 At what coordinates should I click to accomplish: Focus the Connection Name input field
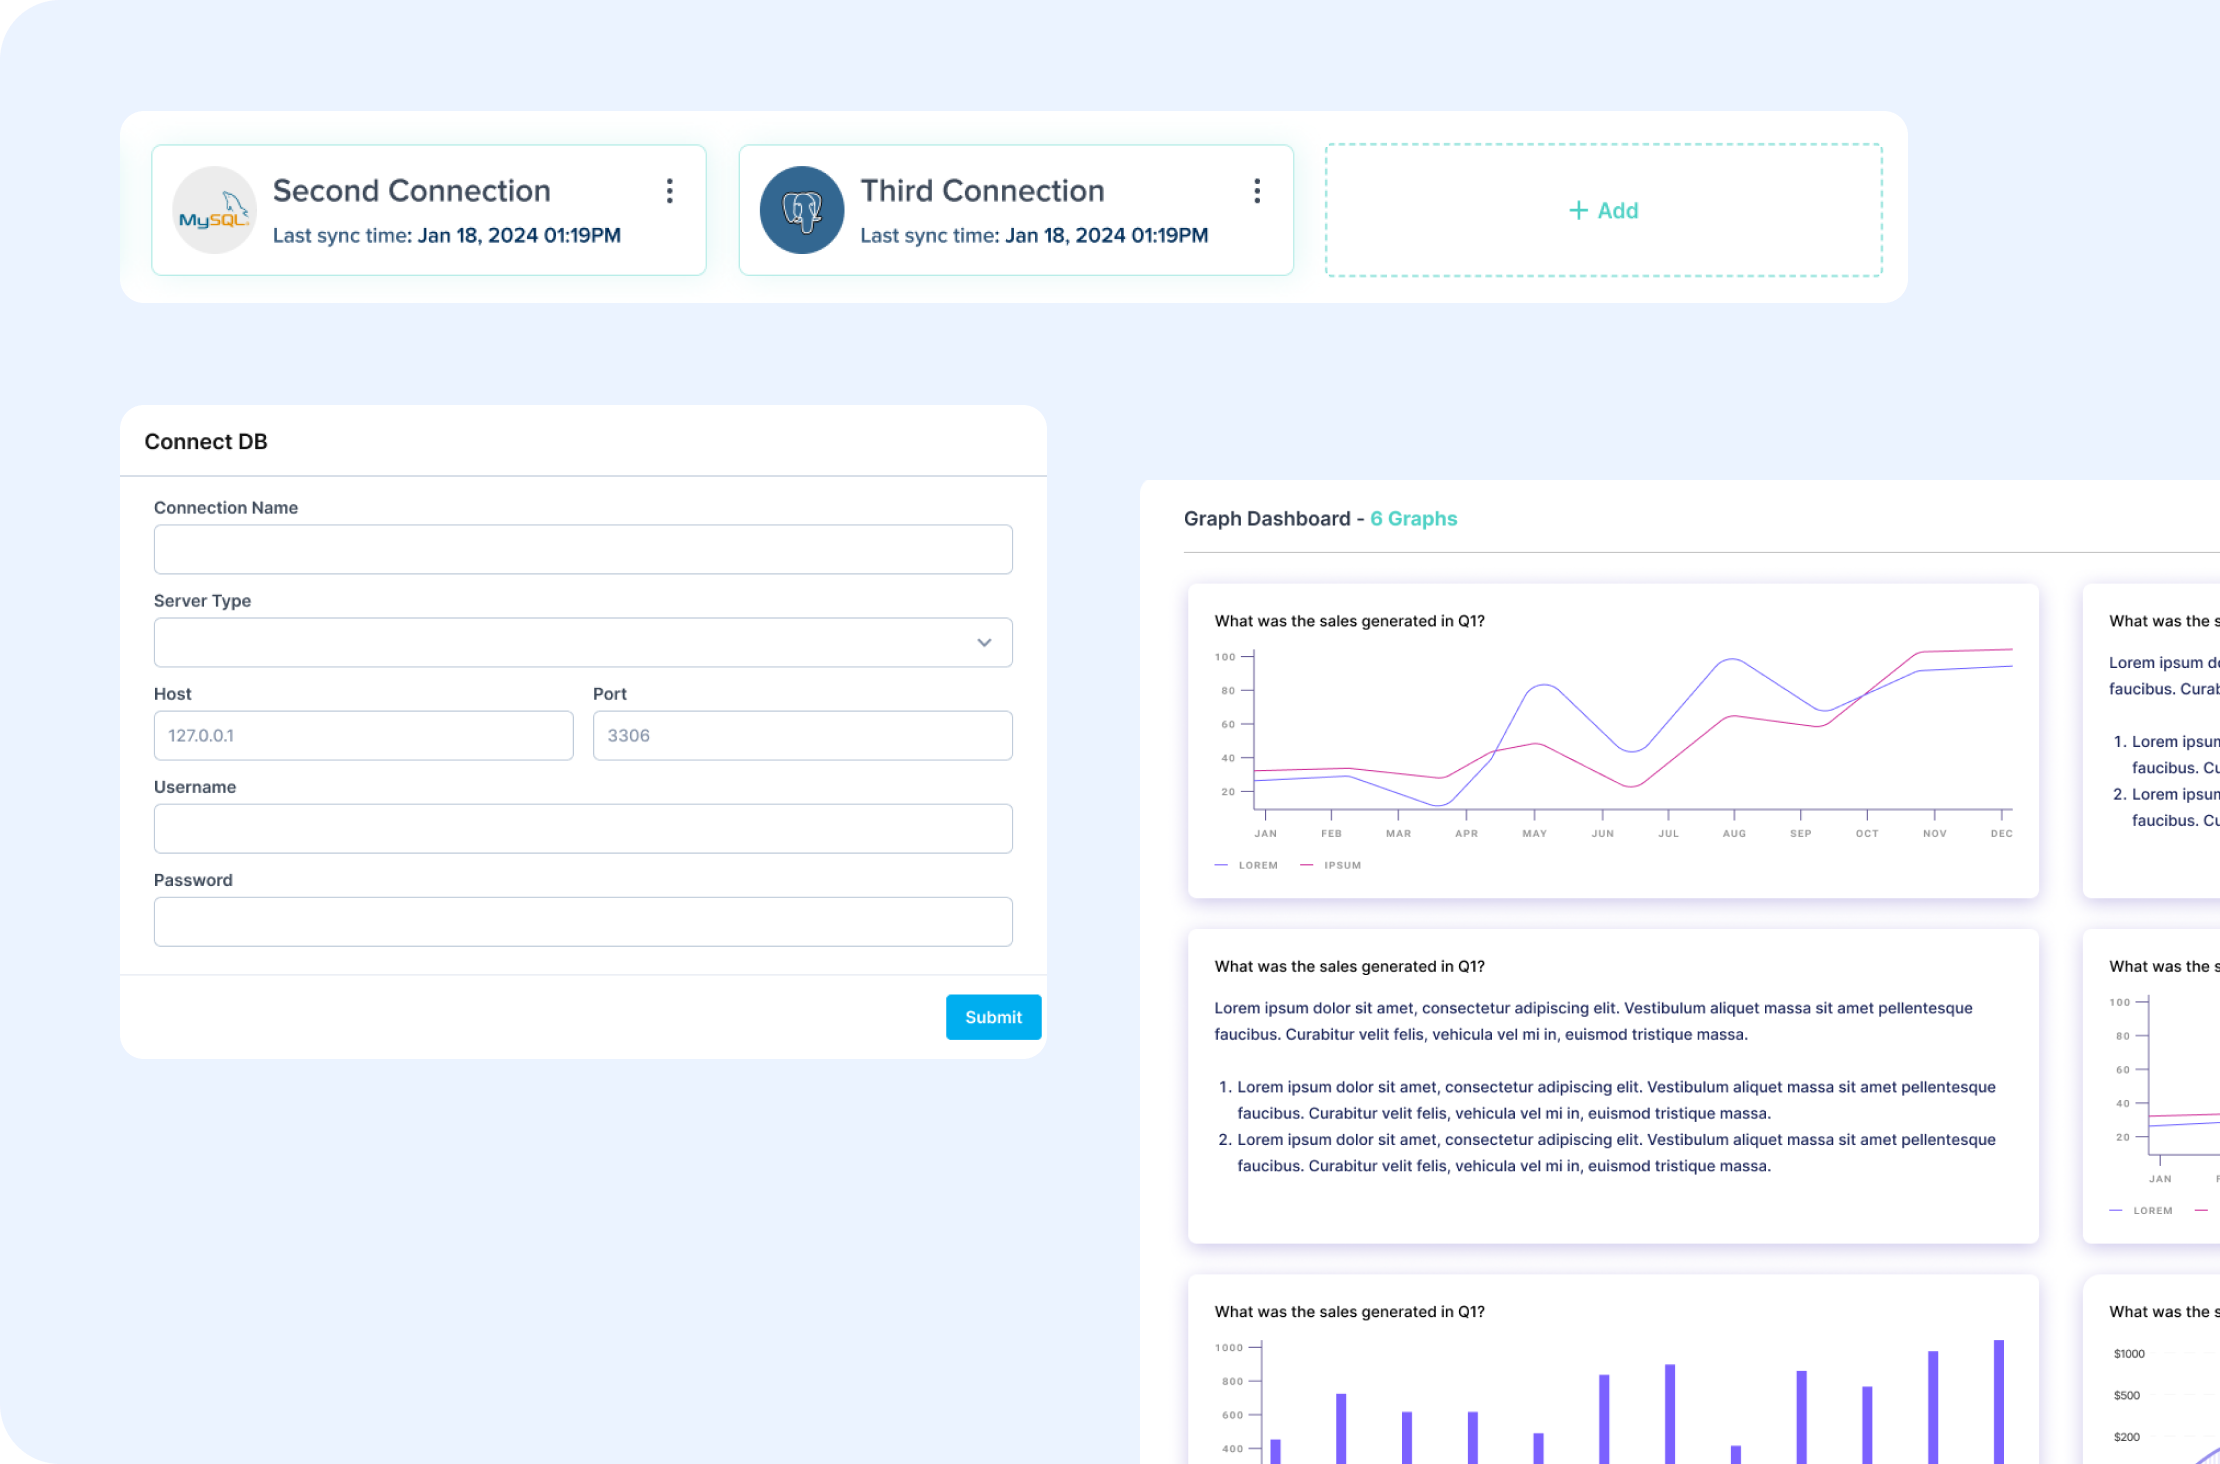coord(583,549)
